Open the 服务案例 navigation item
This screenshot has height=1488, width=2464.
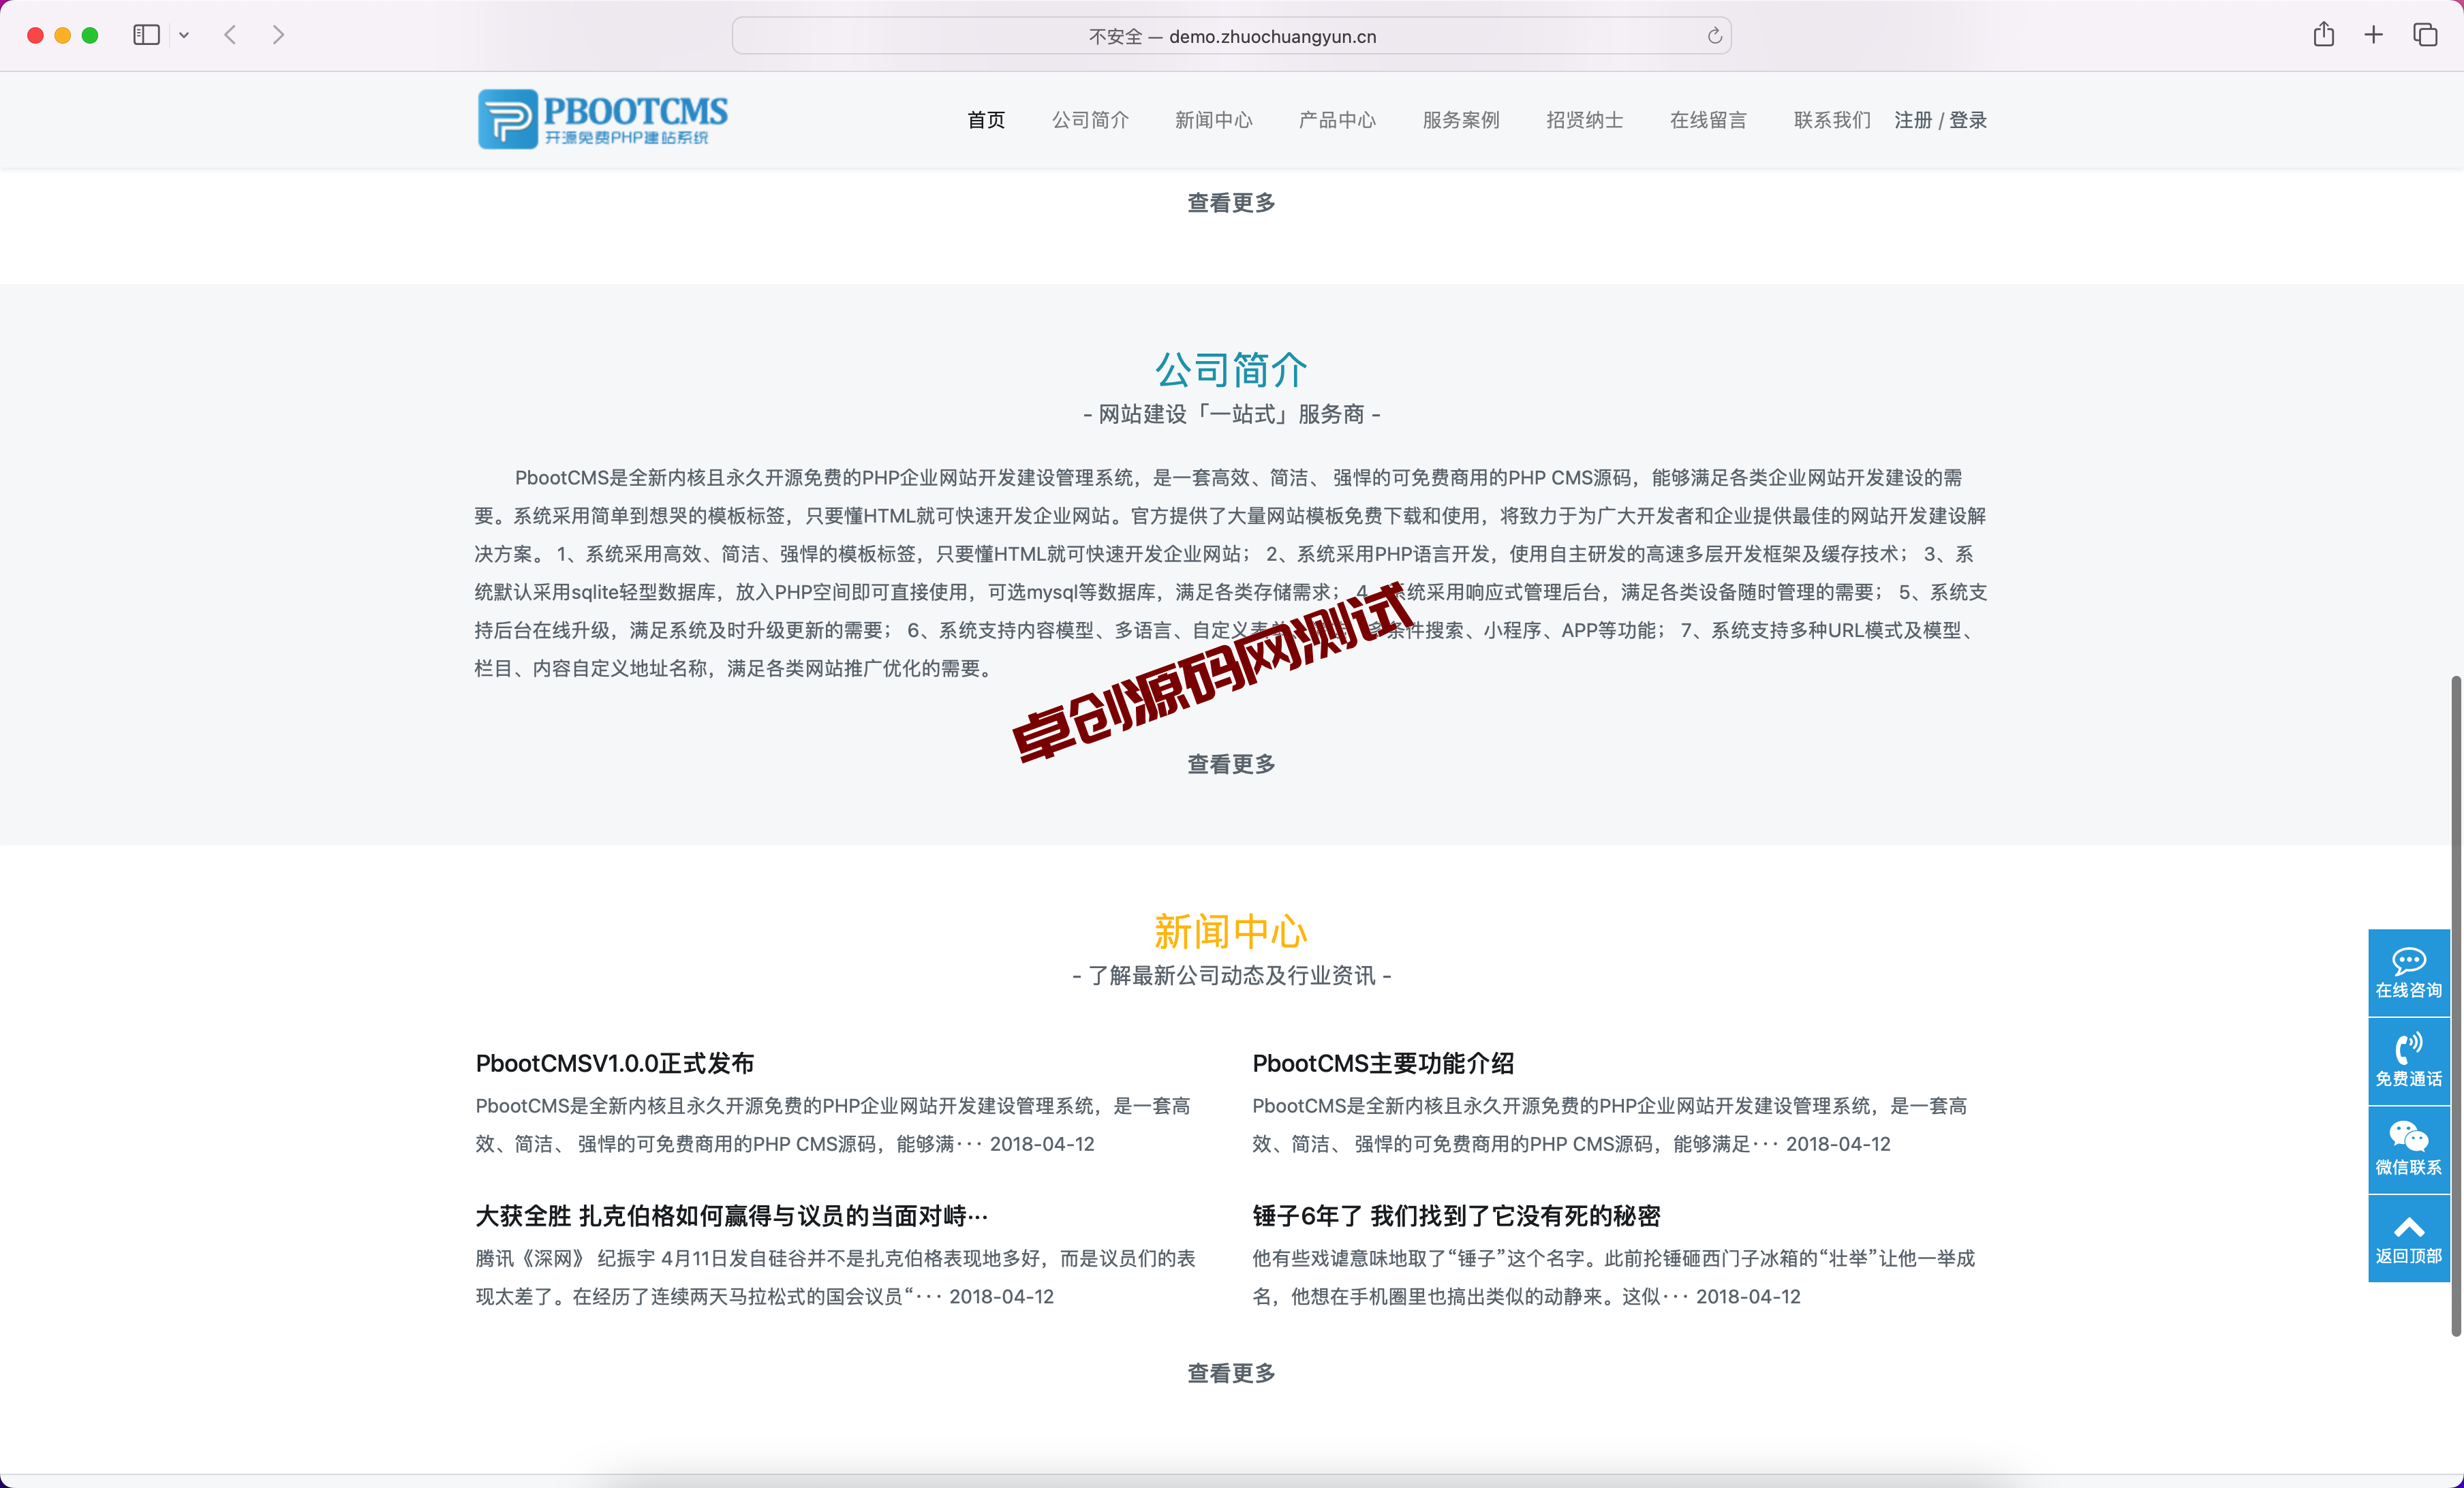click(x=1461, y=120)
